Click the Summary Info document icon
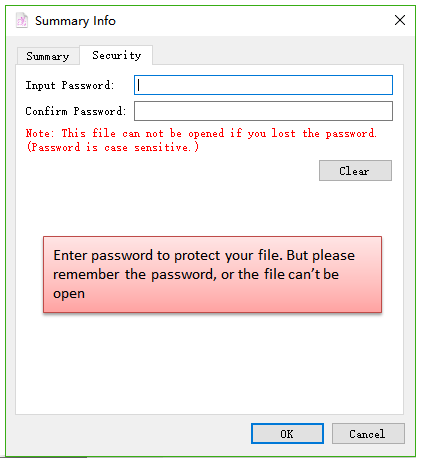 point(22,20)
